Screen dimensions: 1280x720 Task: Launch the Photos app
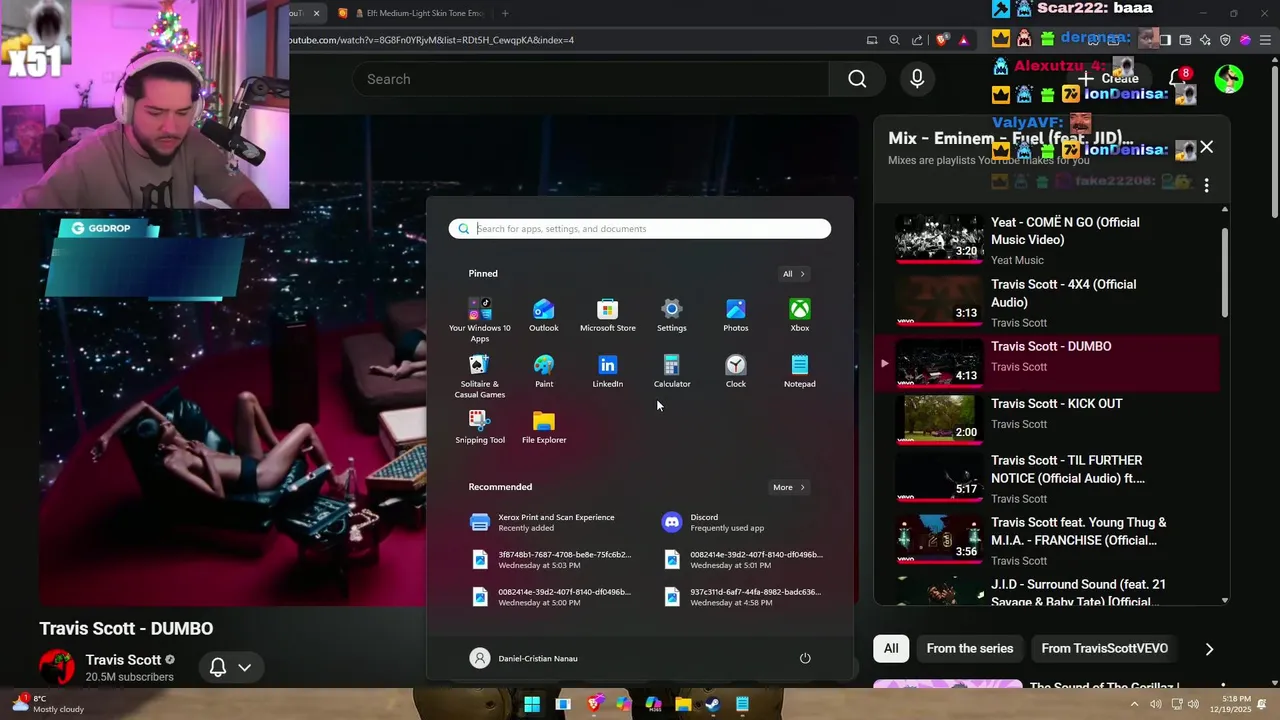pyautogui.click(x=736, y=315)
